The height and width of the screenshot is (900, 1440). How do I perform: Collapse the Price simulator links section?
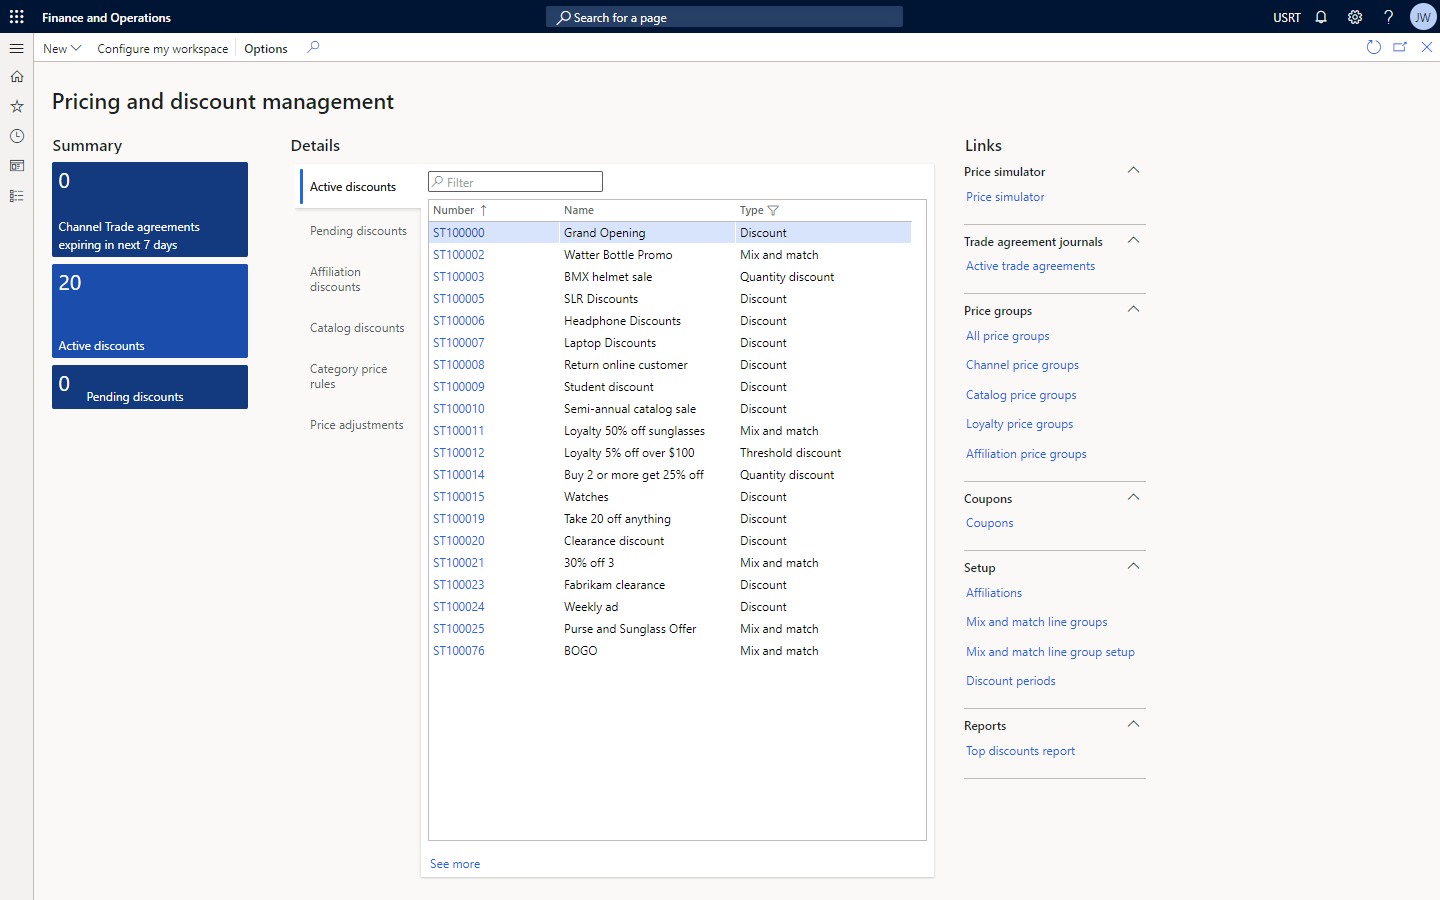pyautogui.click(x=1133, y=171)
